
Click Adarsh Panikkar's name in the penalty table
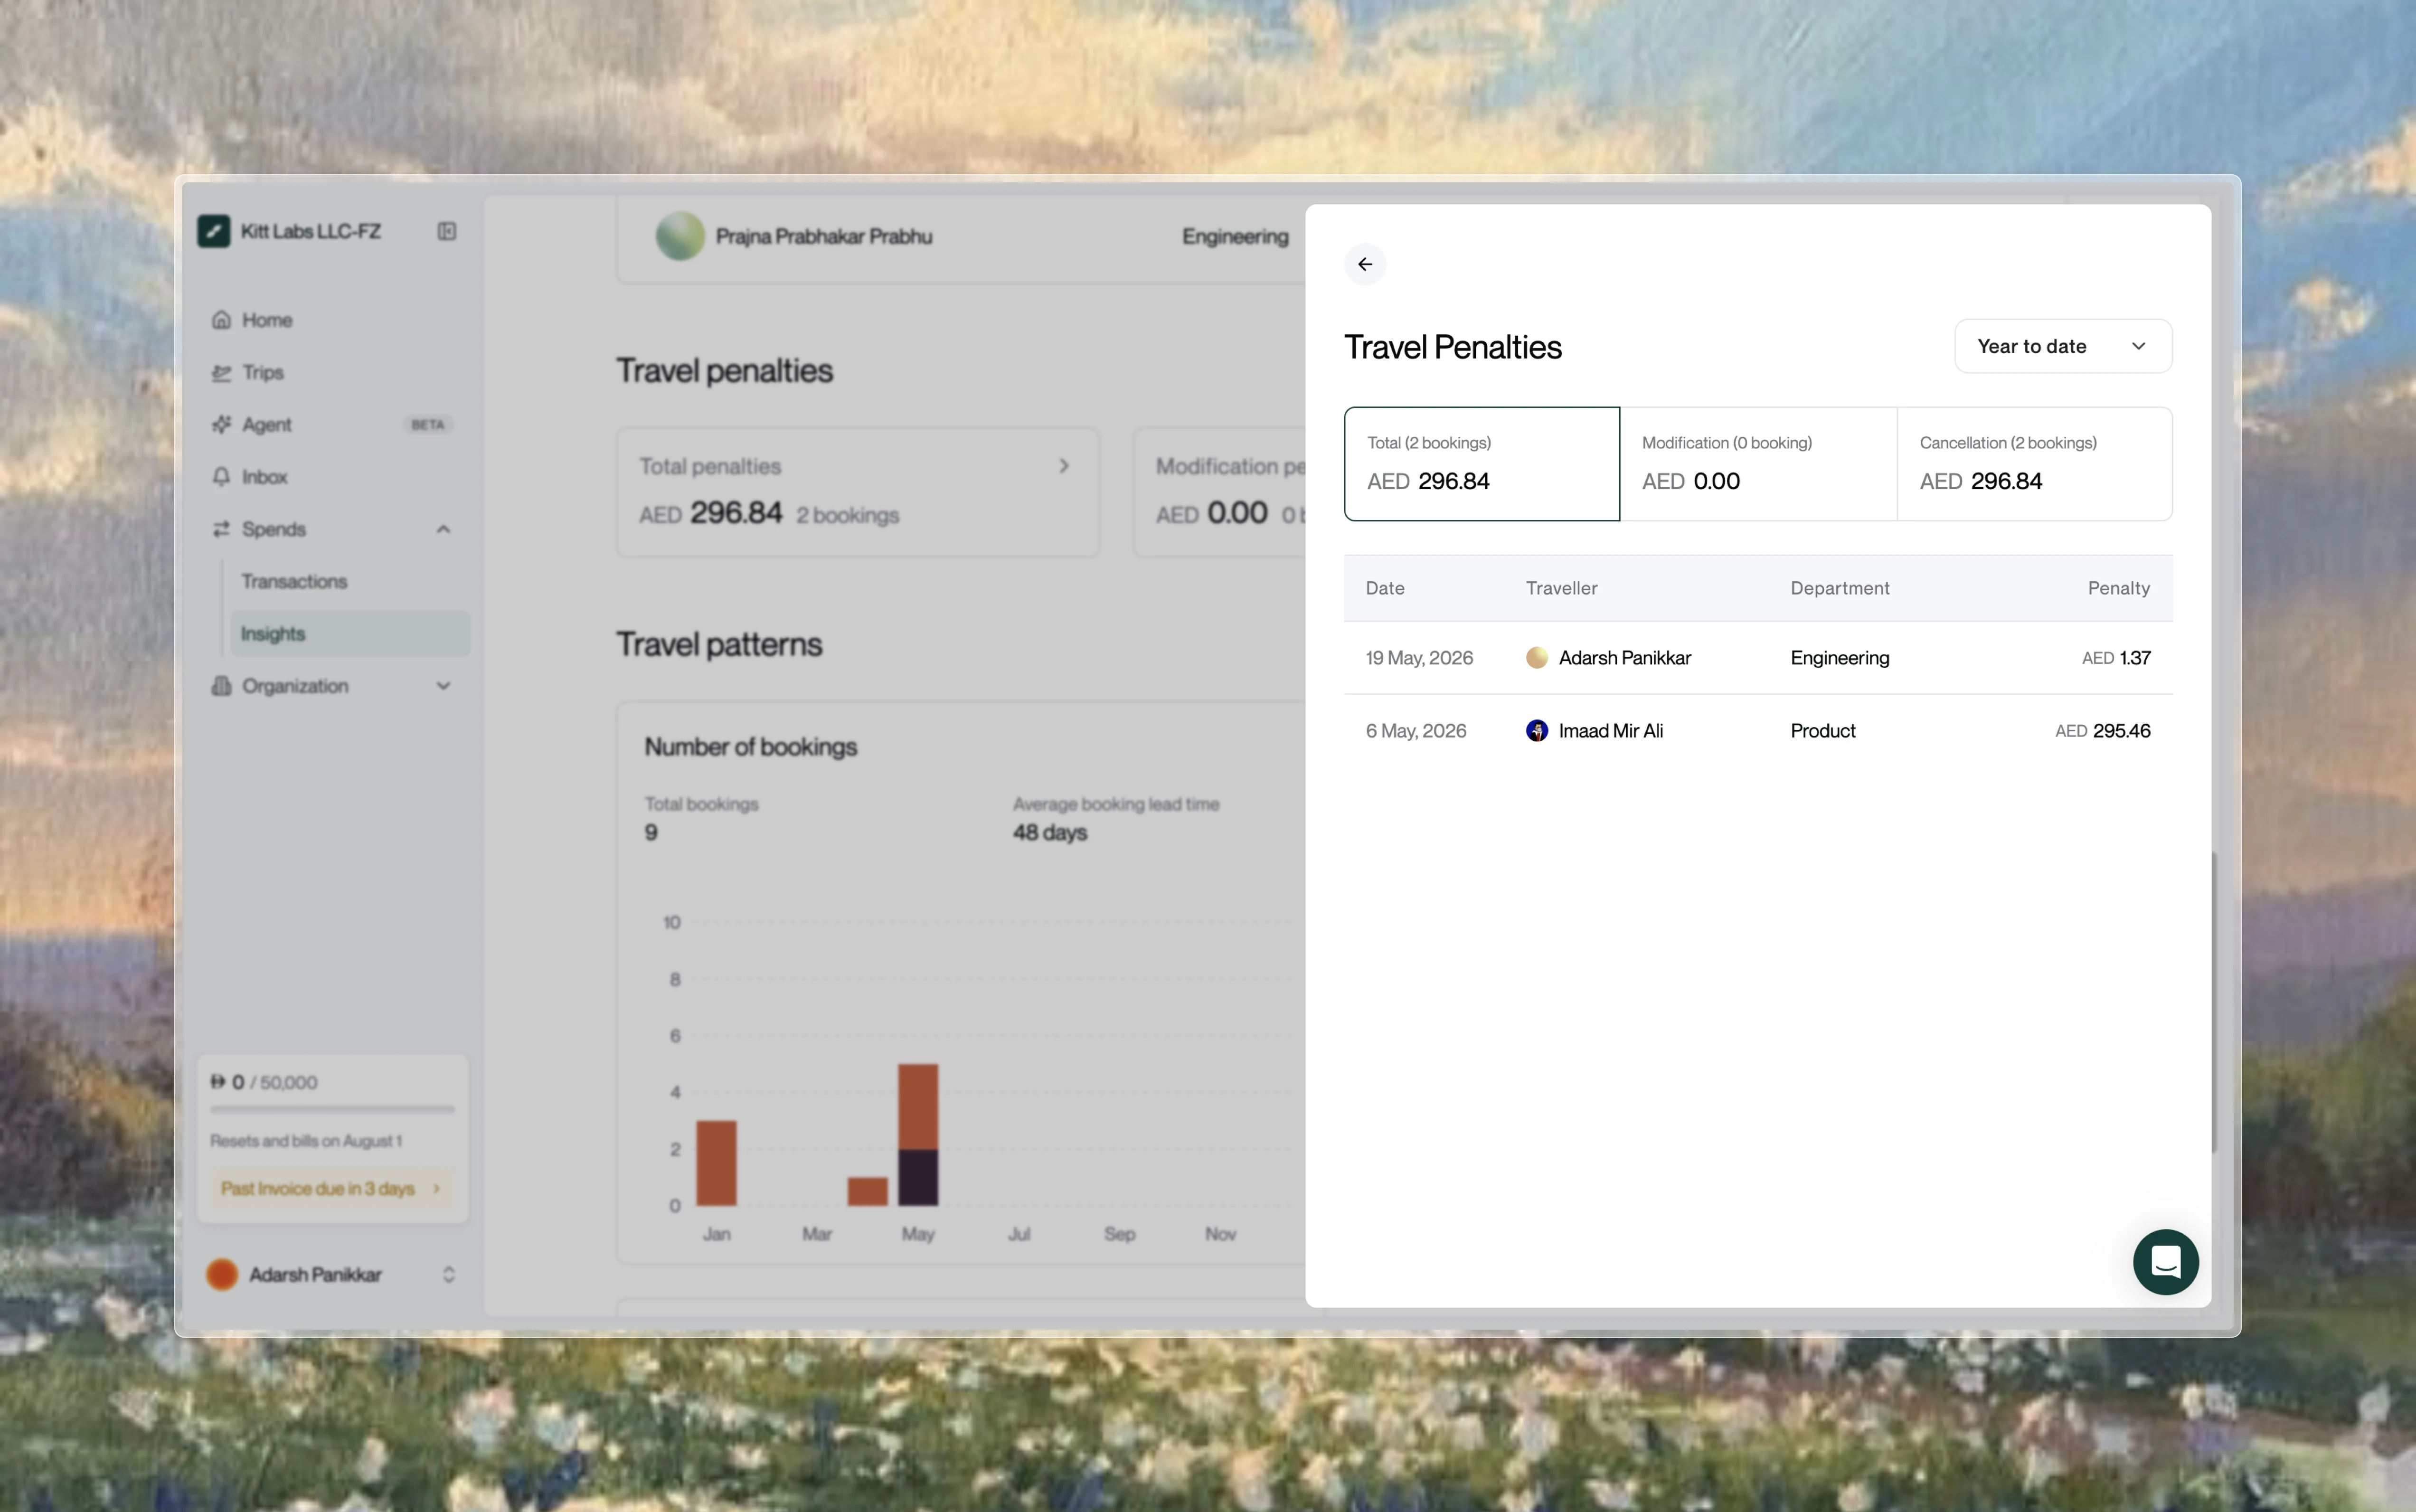pos(1625,658)
